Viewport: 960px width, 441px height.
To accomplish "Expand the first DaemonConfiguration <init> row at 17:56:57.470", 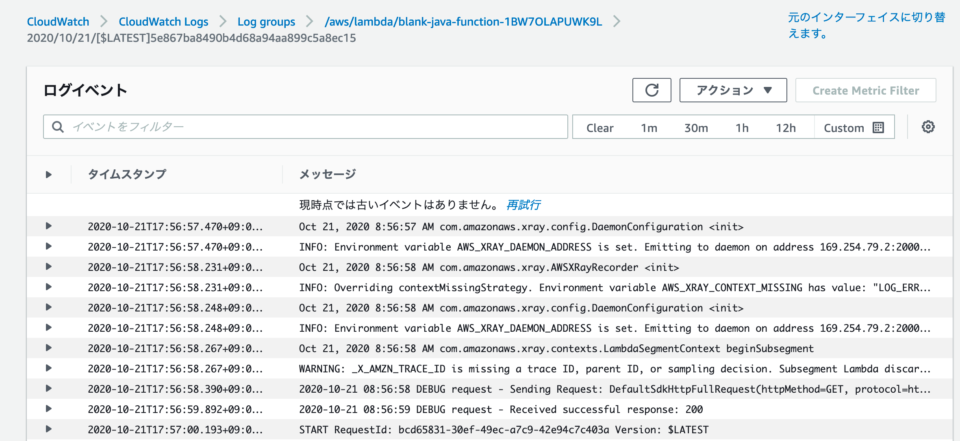I will [48, 227].
